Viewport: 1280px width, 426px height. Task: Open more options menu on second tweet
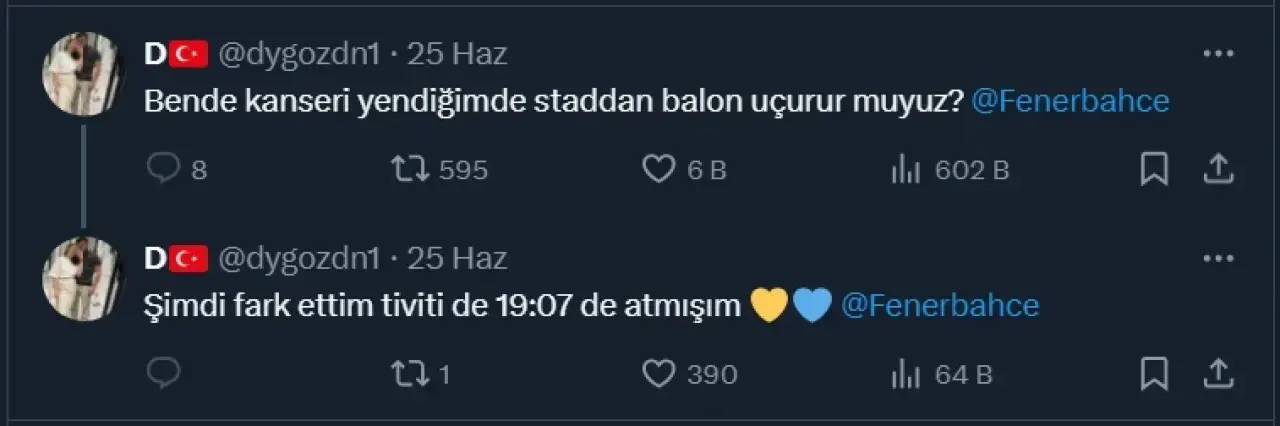click(x=1217, y=258)
